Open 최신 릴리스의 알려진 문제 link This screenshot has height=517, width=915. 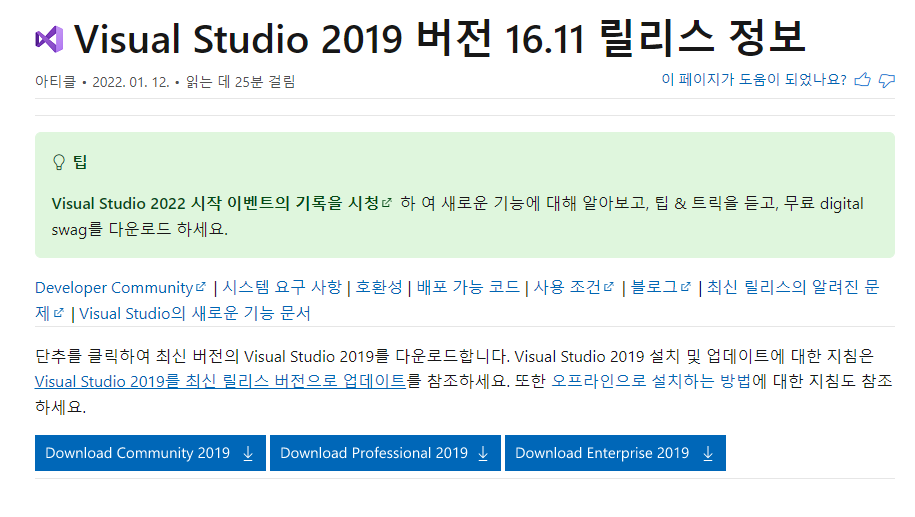[x=792, y=288]
